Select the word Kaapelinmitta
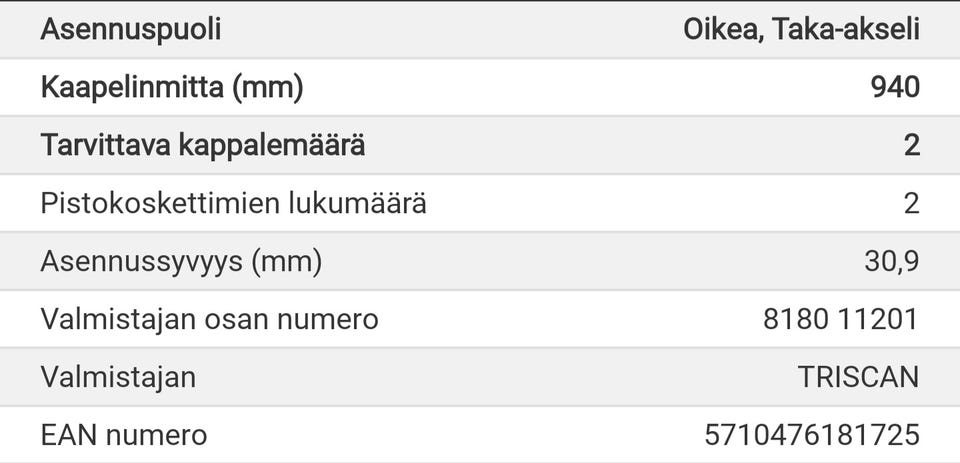The height and width of the screenshot is (463, 960). 132,87
